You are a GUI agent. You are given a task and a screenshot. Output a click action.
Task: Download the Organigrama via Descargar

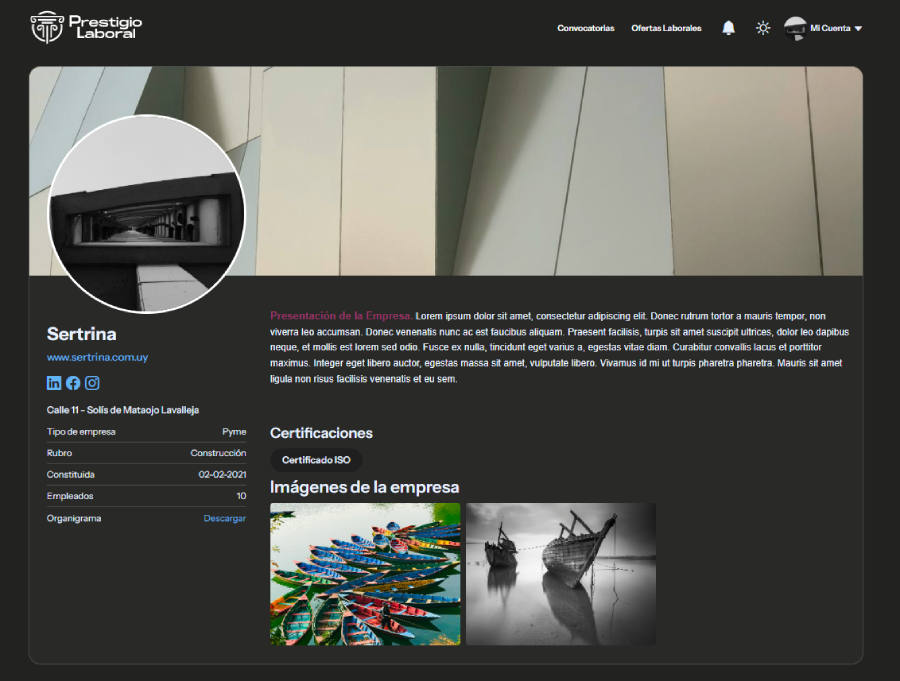(224, 518)
